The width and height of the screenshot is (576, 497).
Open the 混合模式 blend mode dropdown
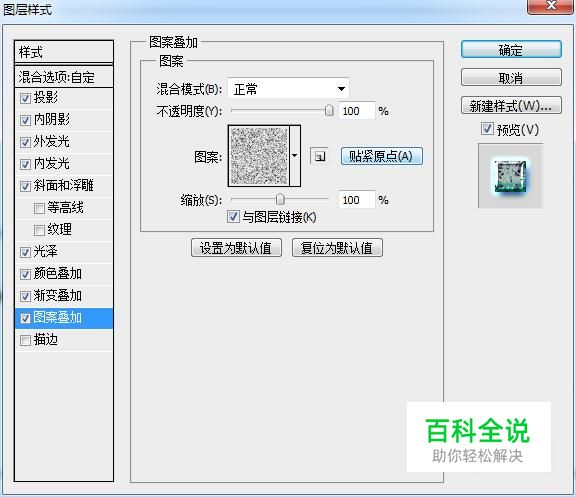tap(288, 89)
